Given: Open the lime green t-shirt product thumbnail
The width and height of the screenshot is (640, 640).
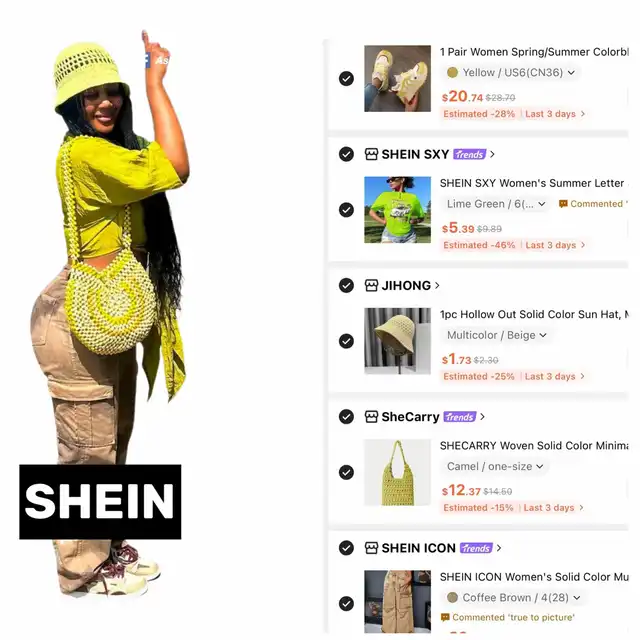Looking at the screenshot, I should (397, 210).
